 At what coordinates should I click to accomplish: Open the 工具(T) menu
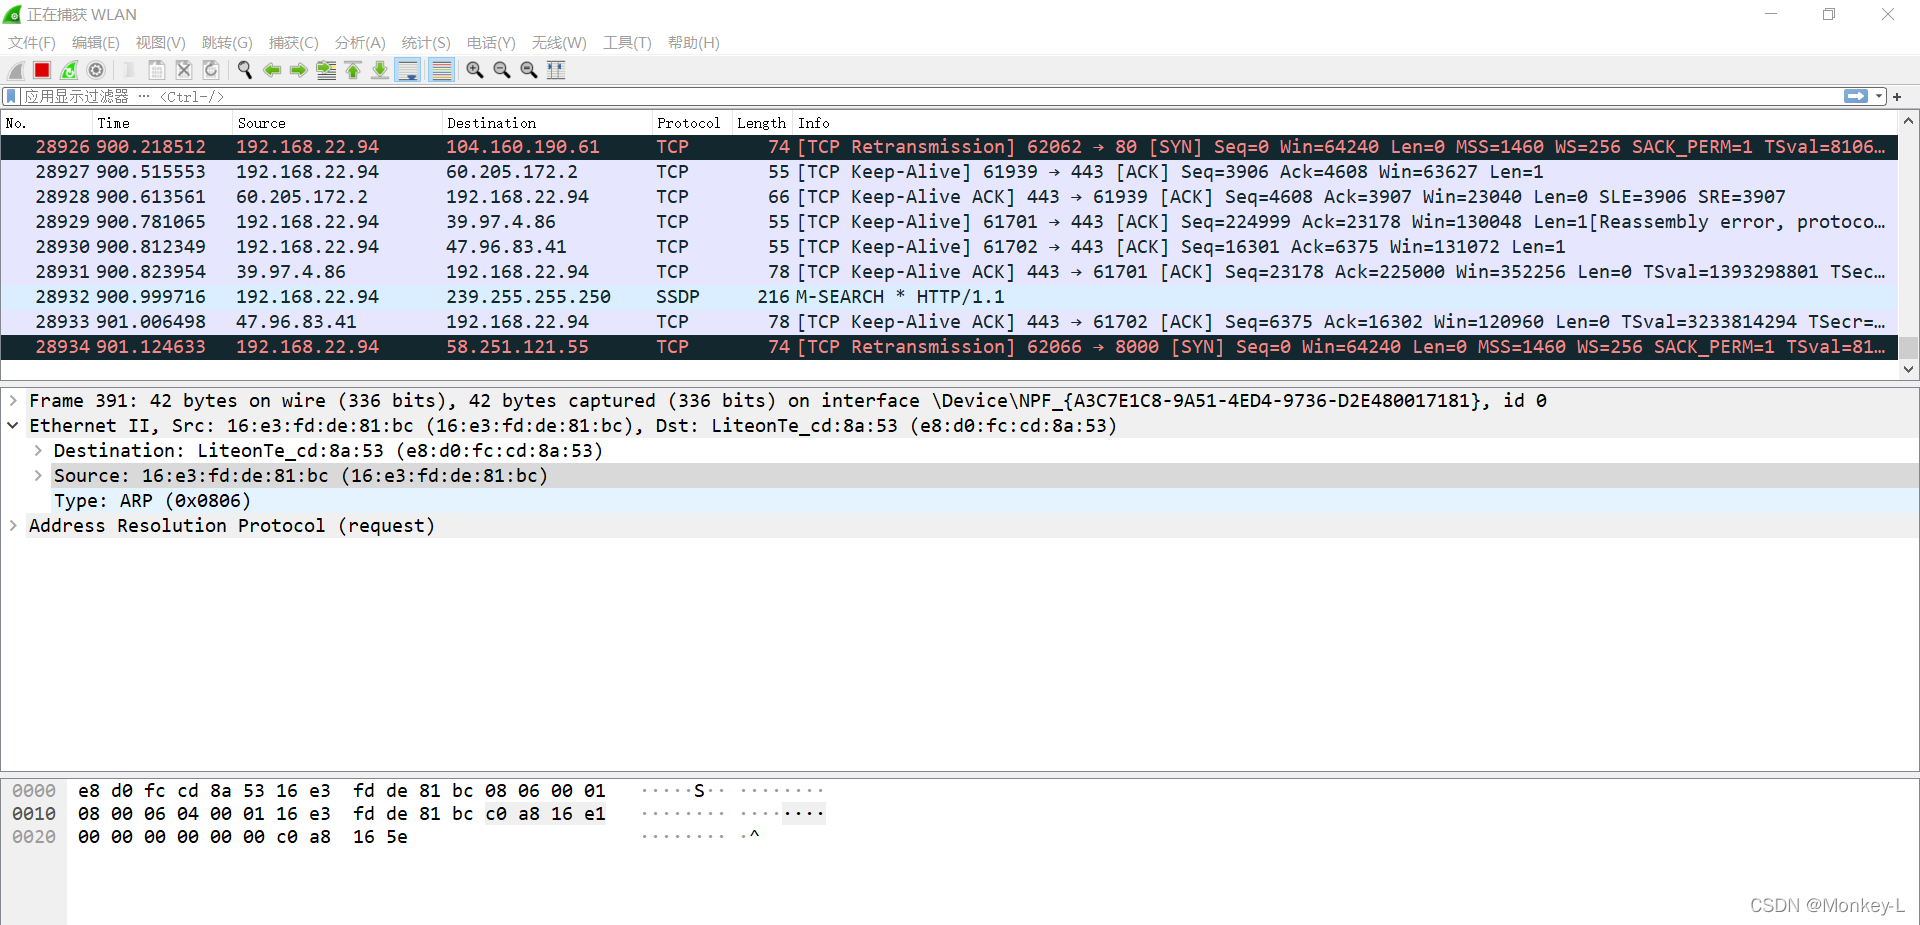tap(627, 42)
